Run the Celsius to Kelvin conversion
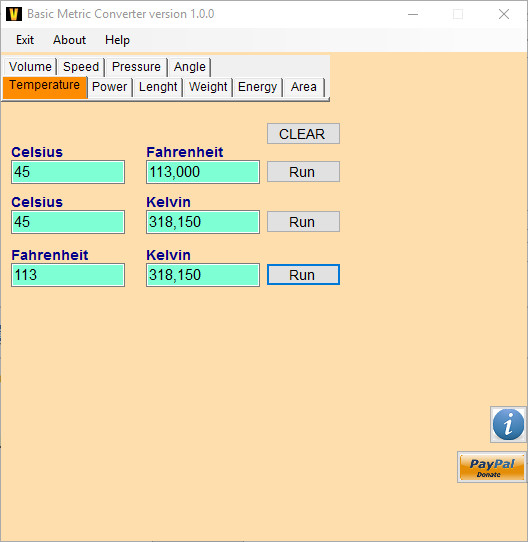The image size is (528, 542). point(303,222)
